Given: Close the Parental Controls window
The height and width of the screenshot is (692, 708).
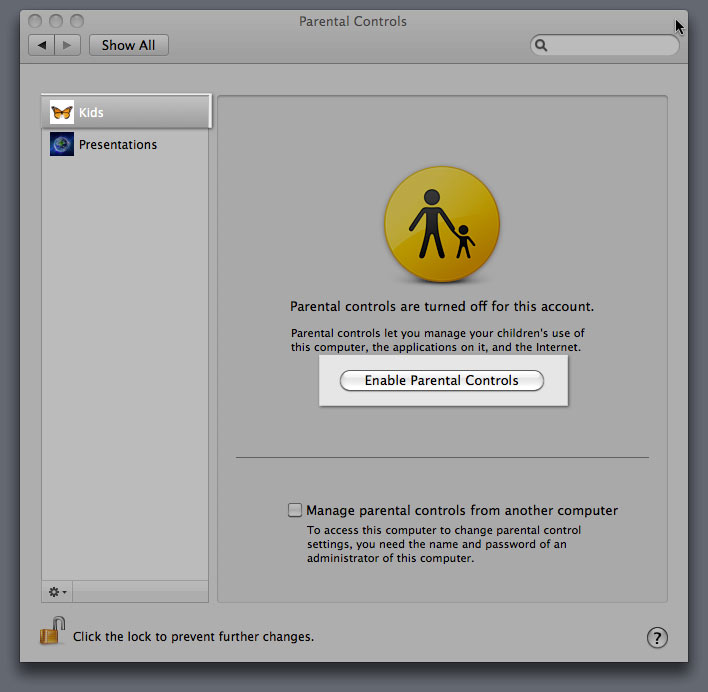Looking at the screenshot, I should pyautogui.click(x=37, y=21).
